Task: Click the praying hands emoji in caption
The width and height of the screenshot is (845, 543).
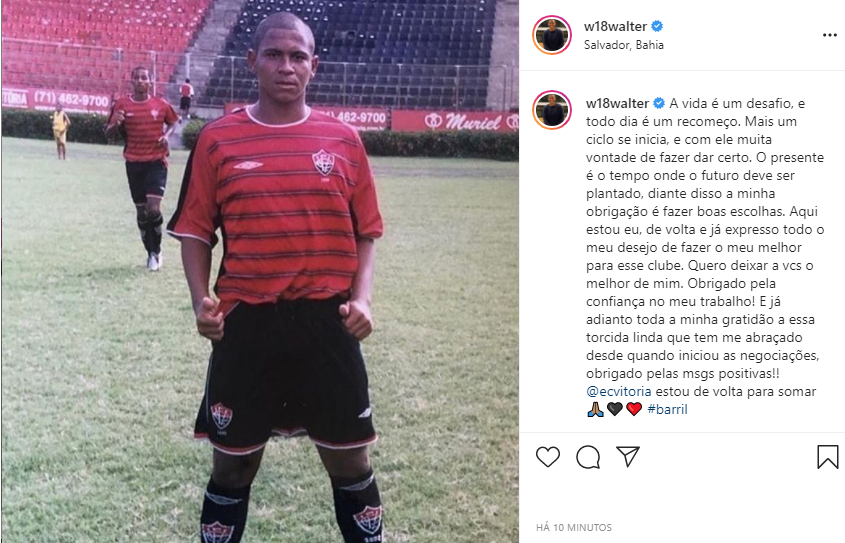Action: point(595,409)
